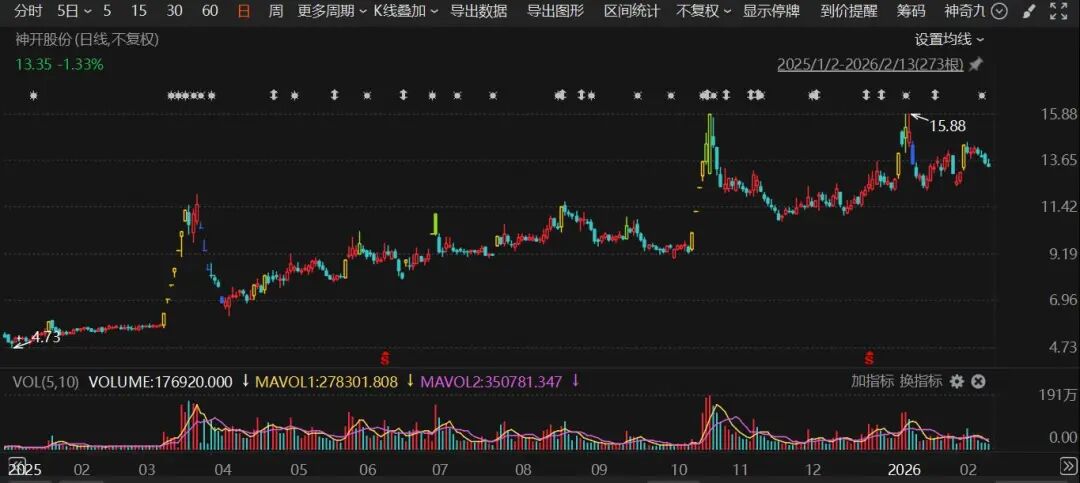This screenshot has width=1080, height=483.
Task: Click the 2025/1/2-2026/2/13 date range link
Action: click(870, 65)
